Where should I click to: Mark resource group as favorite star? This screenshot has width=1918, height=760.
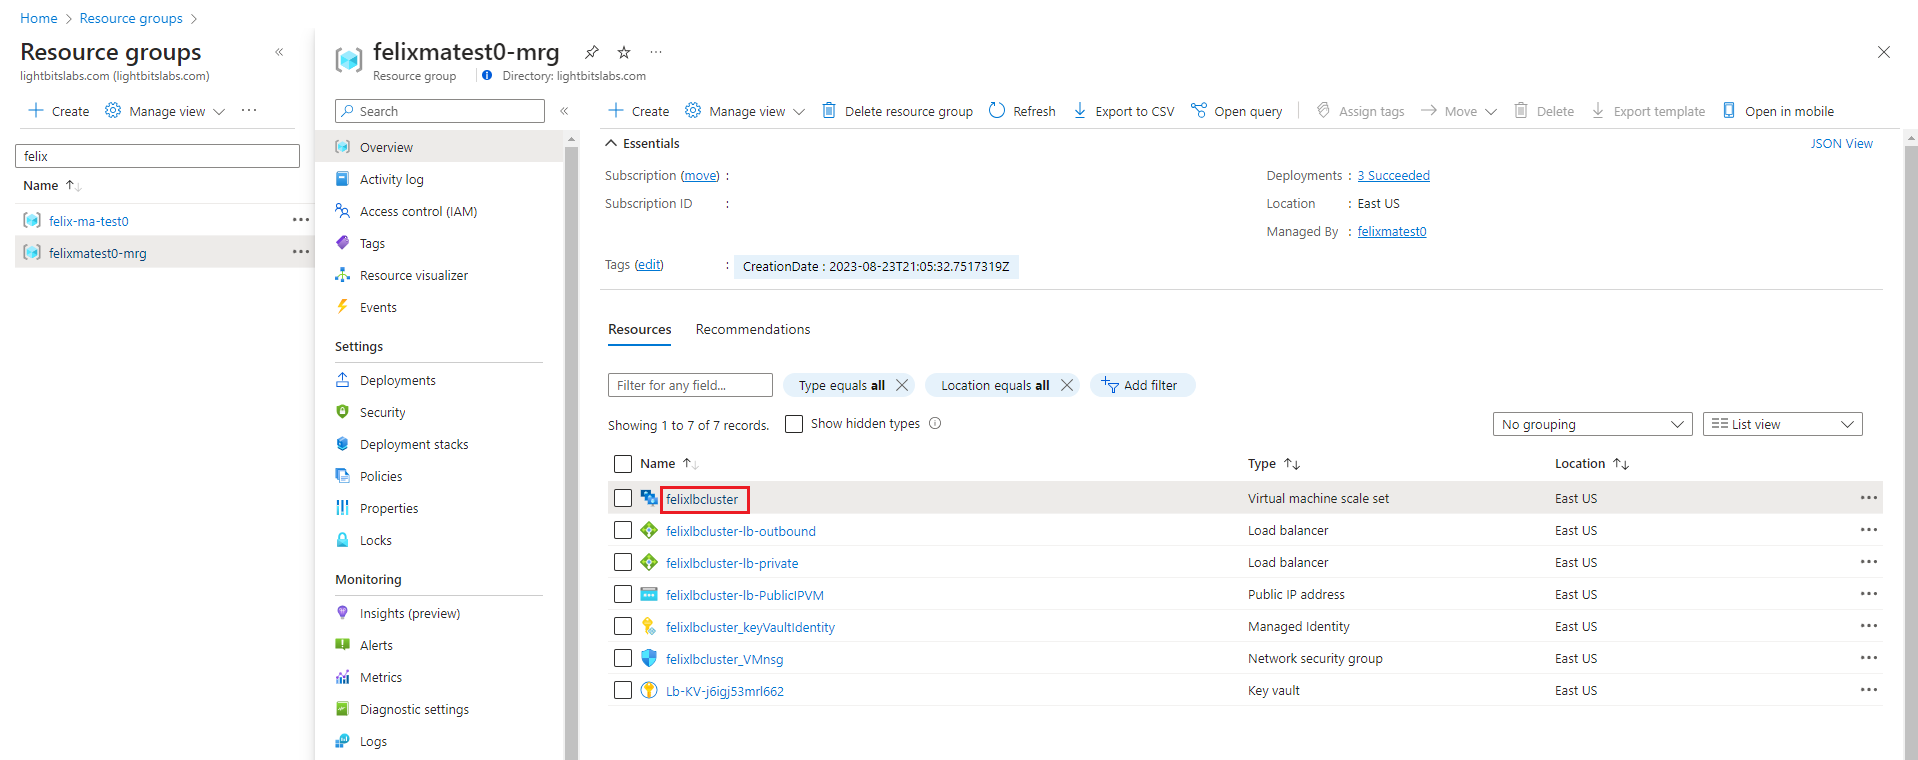pos(624,52)
